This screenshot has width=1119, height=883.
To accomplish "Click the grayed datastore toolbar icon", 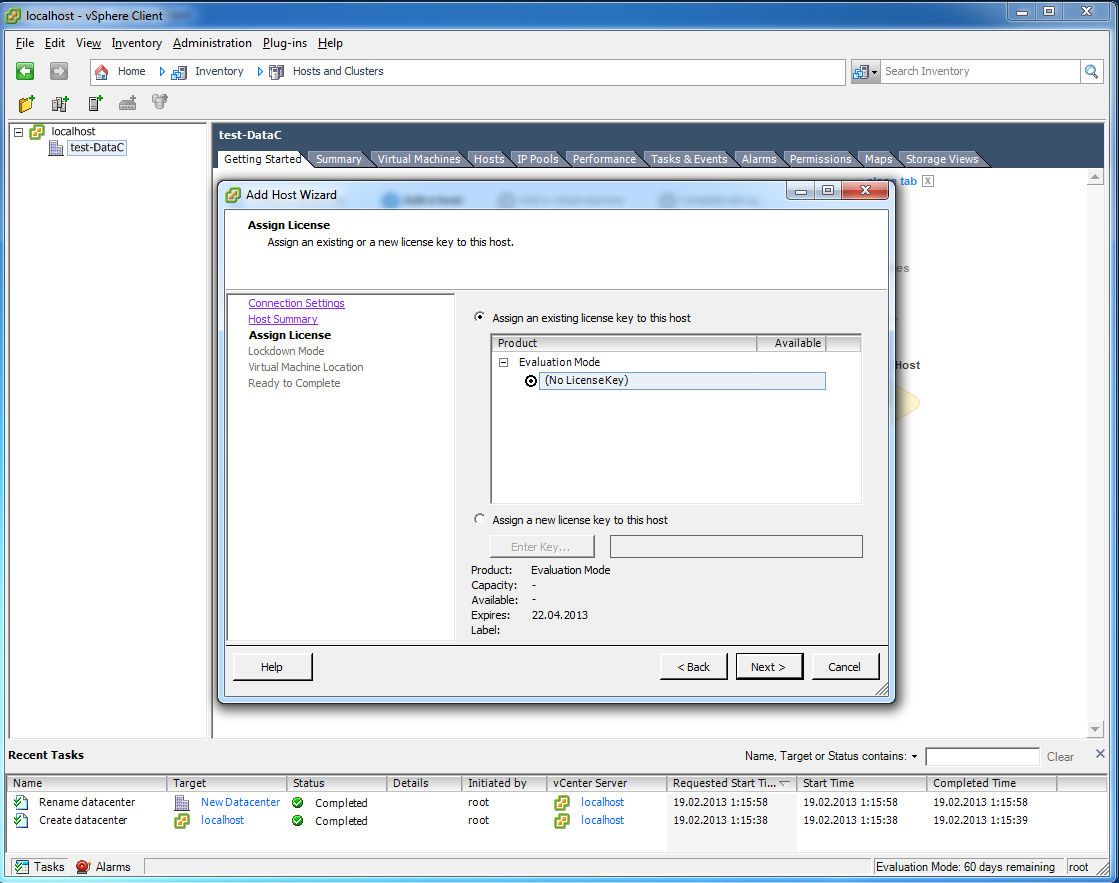I will (x=160, y=102).
